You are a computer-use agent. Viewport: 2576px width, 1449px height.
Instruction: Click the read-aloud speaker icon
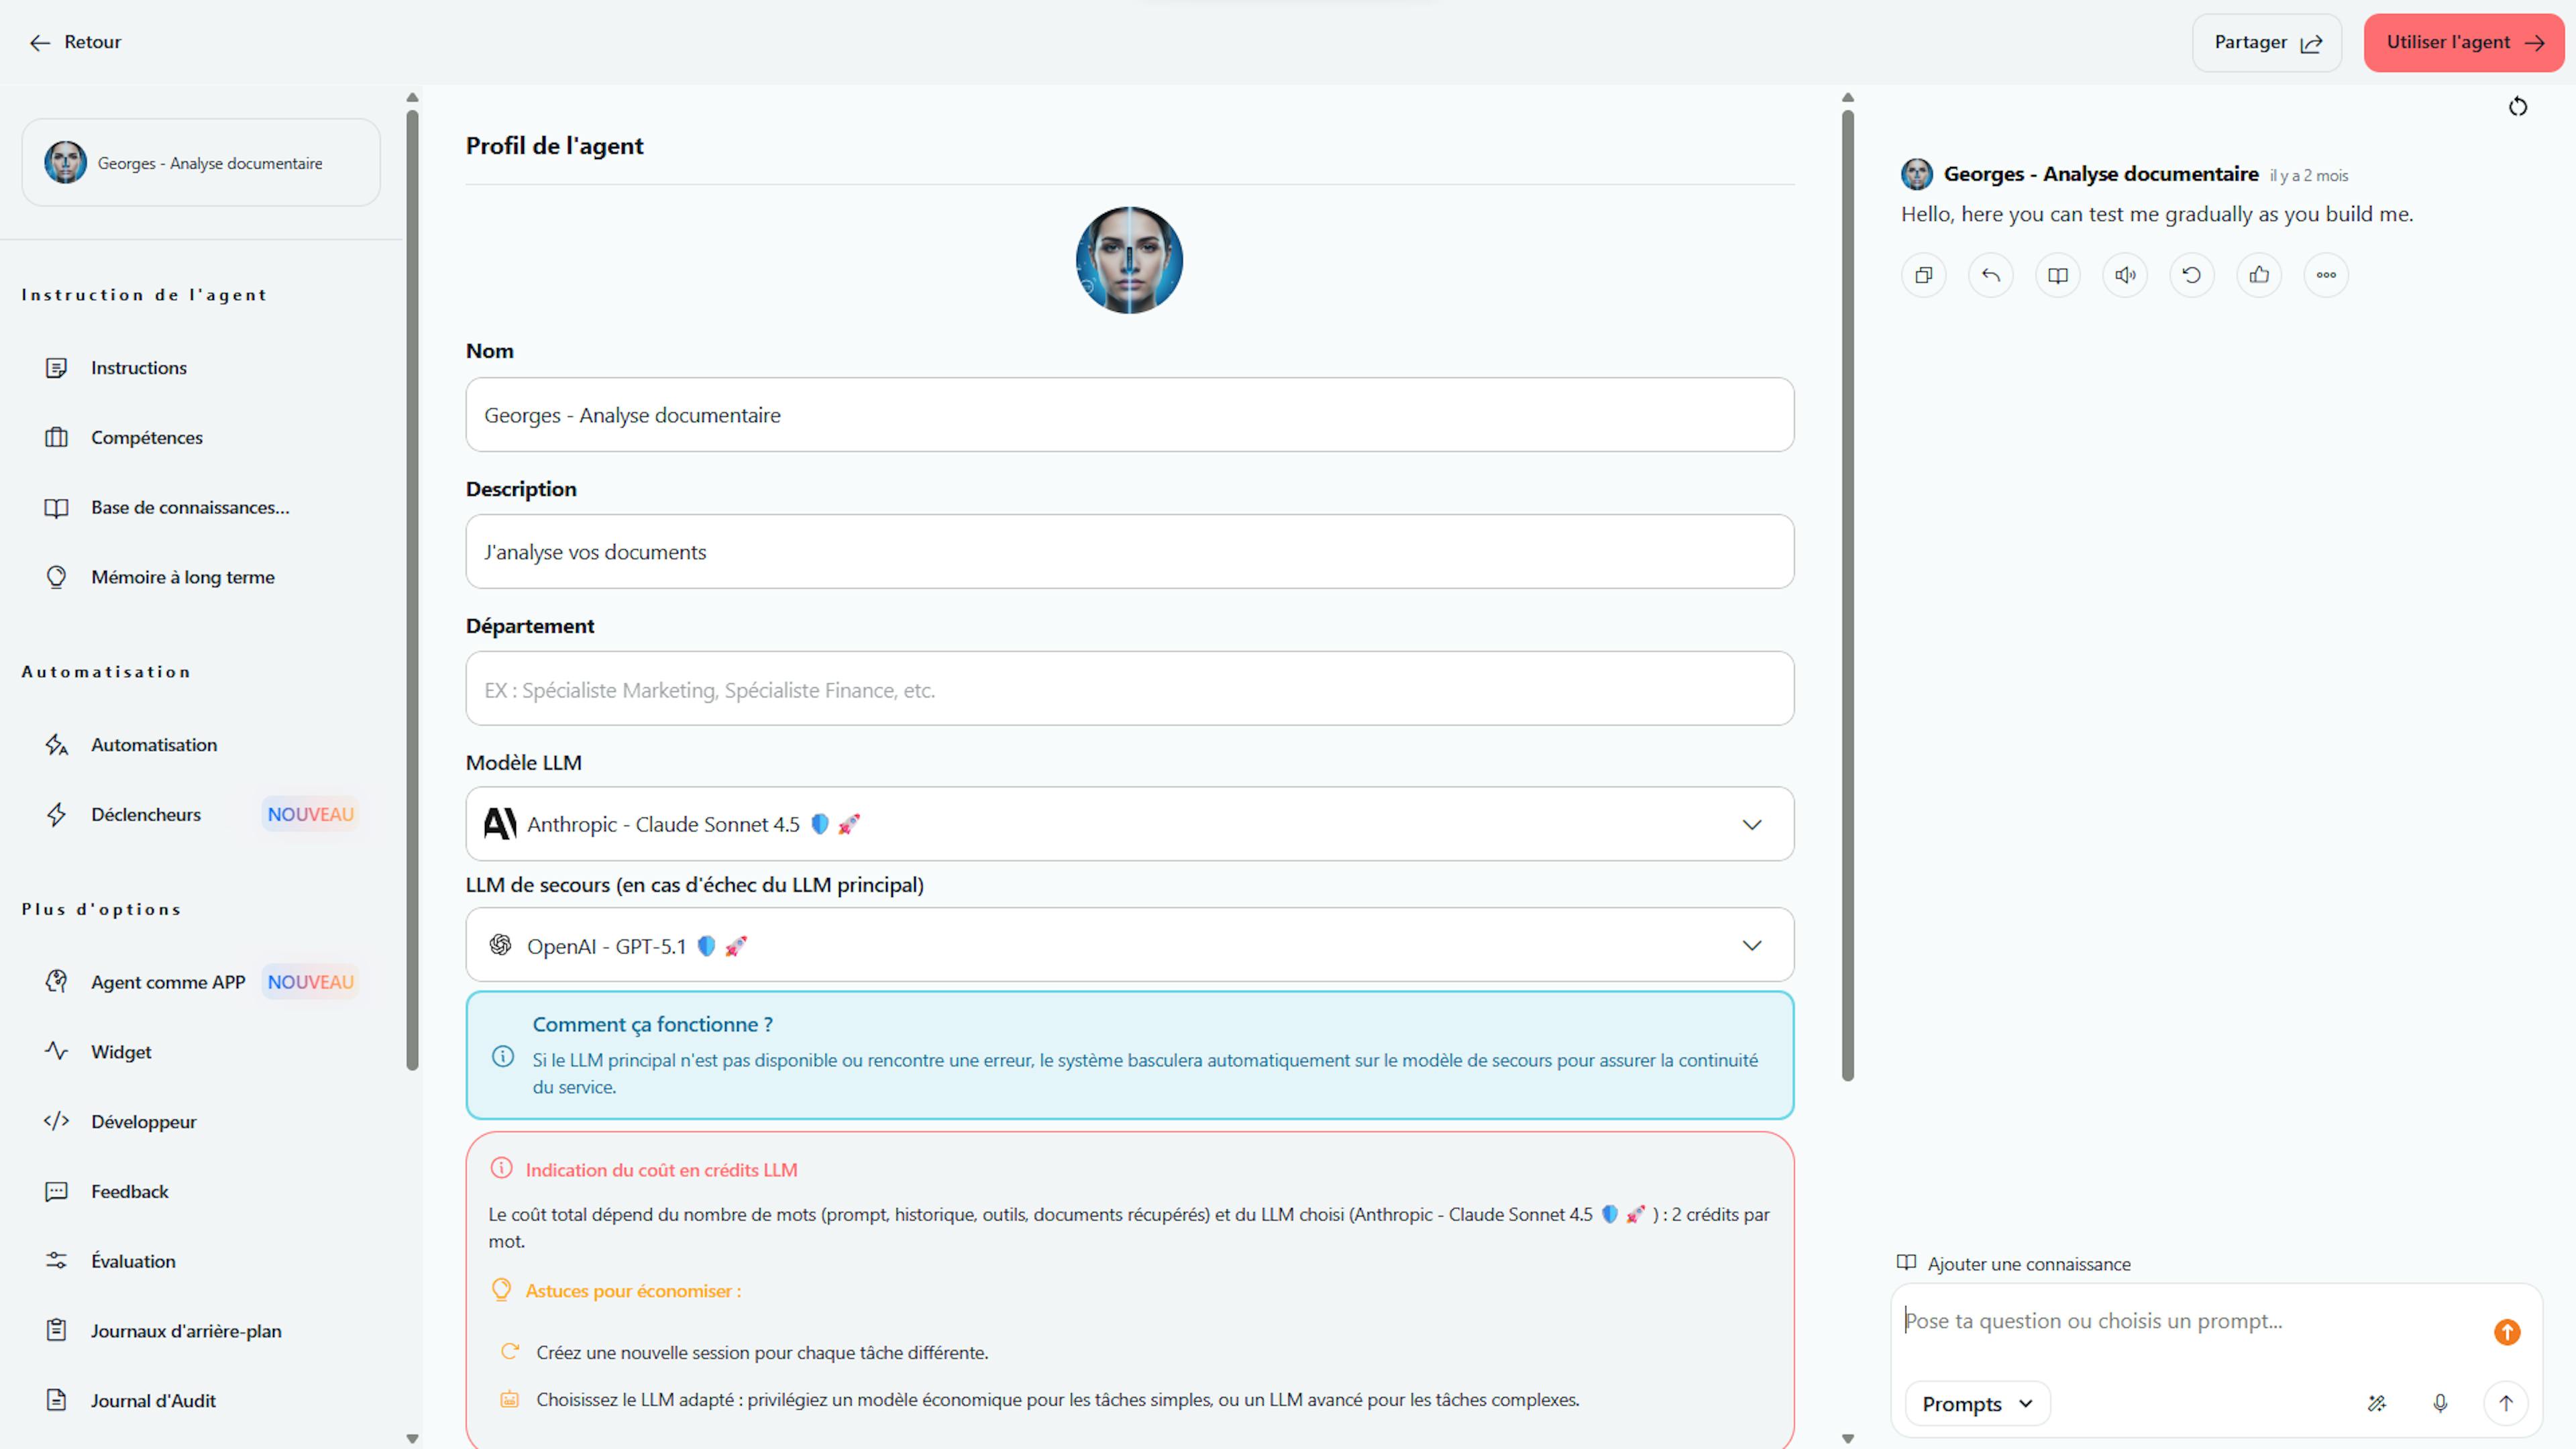click(x=2125, y=275)
